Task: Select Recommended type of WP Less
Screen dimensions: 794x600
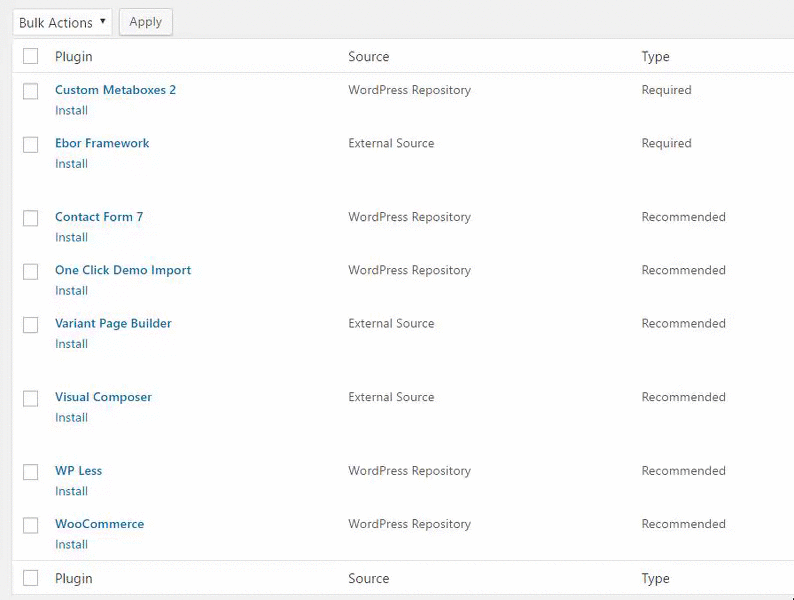Action: [684, 471]
